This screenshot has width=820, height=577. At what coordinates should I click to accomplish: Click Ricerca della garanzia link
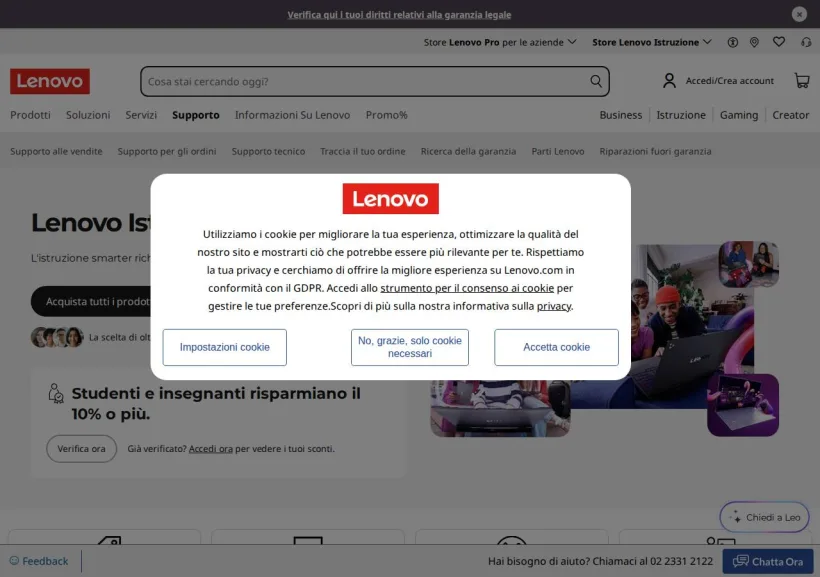coord(468,151)
